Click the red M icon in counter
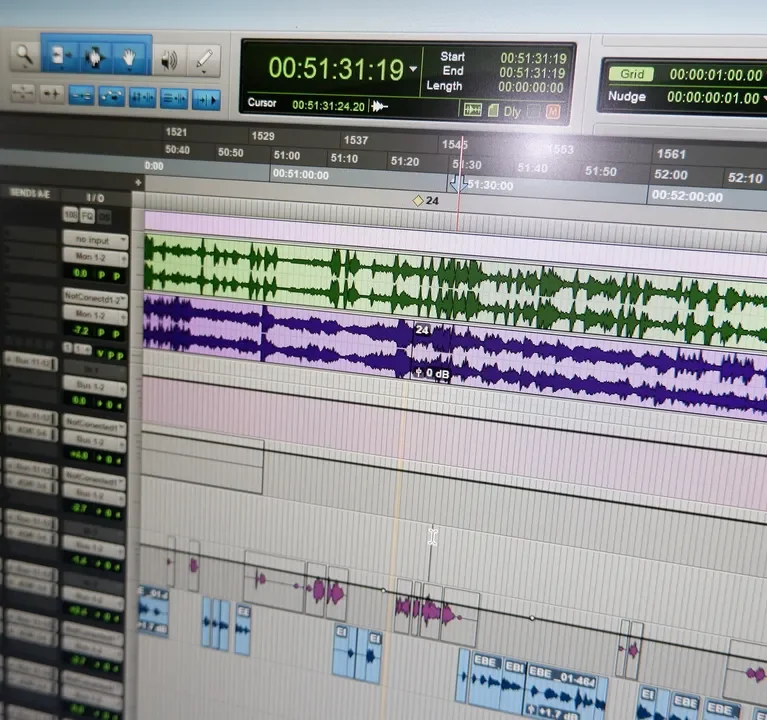 553,112
